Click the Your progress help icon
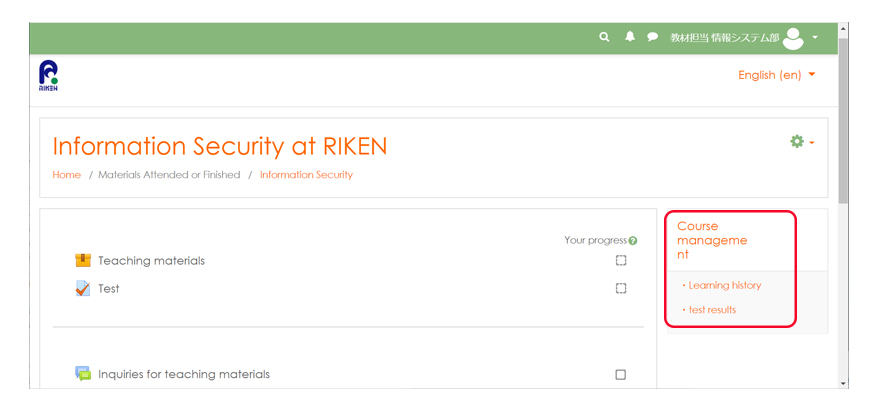Screen dimensions: 877x416 (633, 241)
